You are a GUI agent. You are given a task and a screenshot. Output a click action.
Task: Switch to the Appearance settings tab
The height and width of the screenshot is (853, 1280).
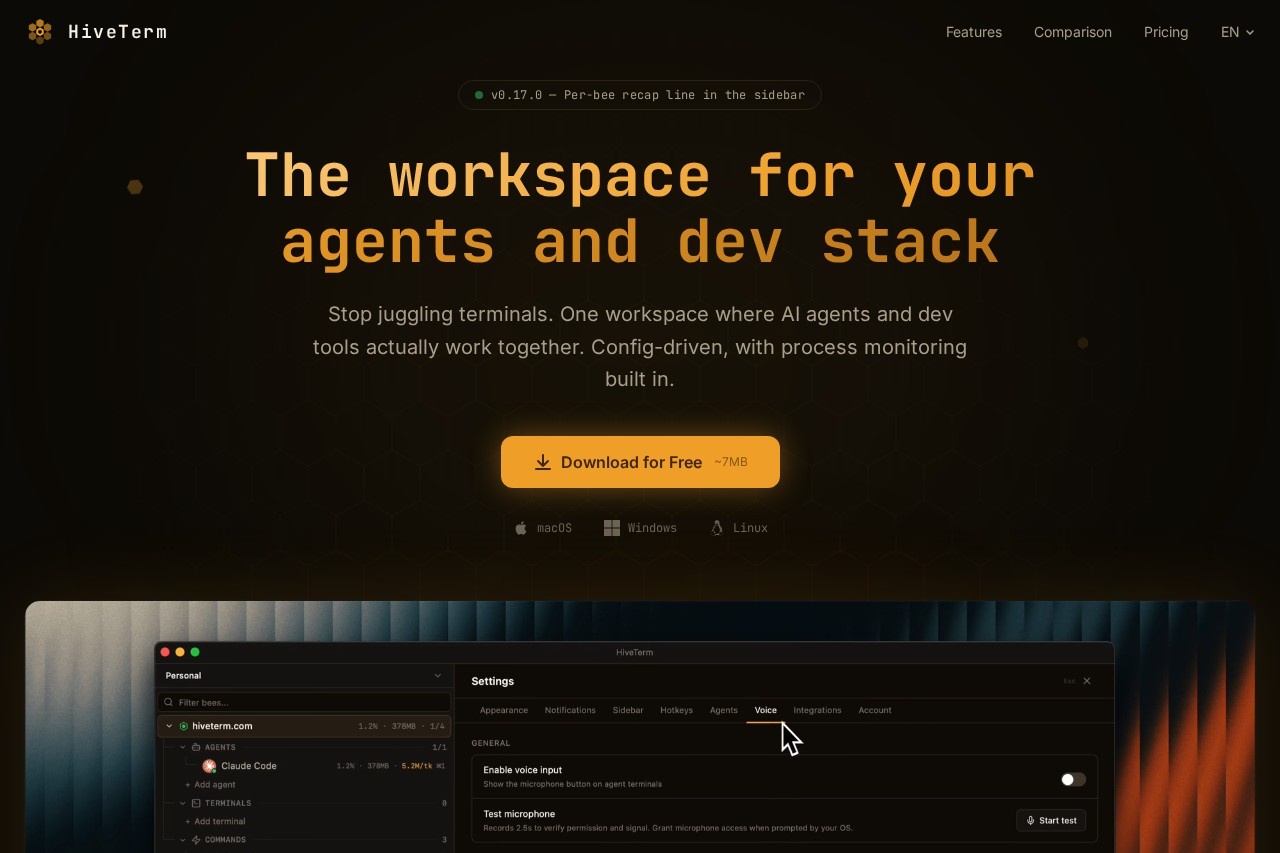point(504,710)
